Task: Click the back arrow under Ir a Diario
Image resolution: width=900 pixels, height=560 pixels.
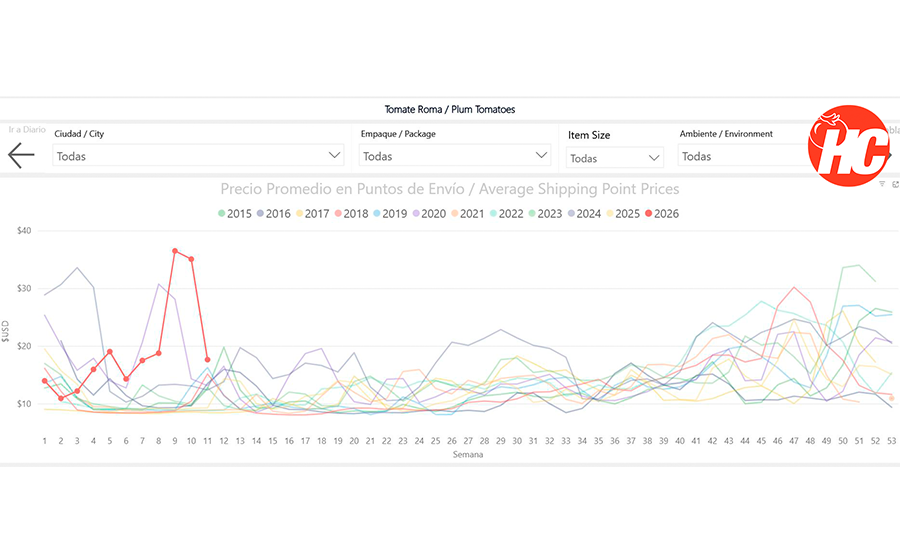Action: (21, 155)
